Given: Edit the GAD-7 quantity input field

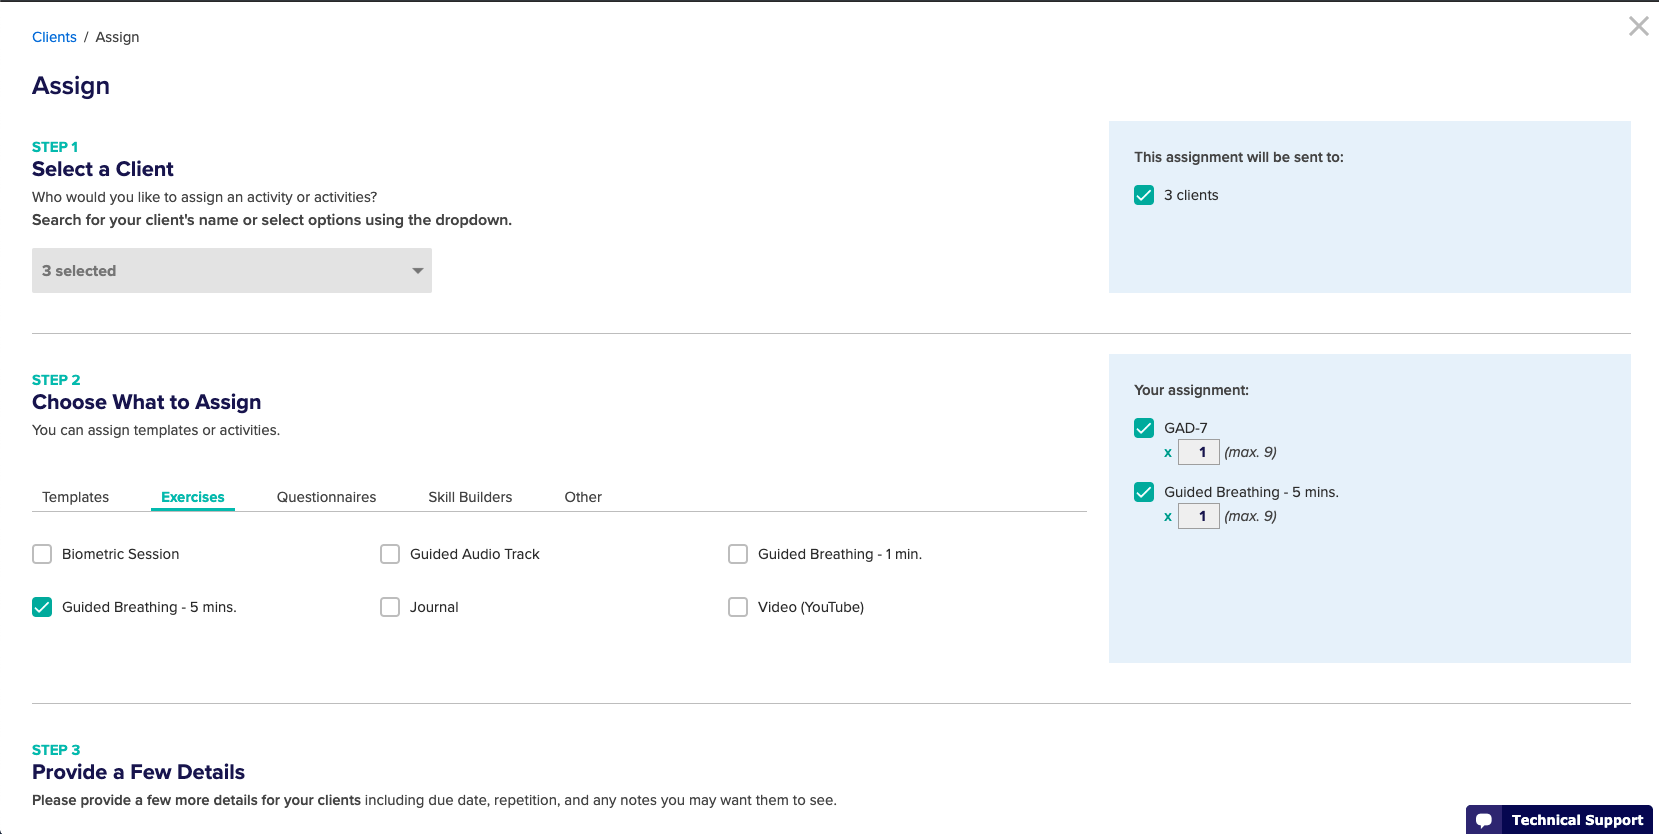Looking at the screenshot, I should click(x=1199, y=452).
